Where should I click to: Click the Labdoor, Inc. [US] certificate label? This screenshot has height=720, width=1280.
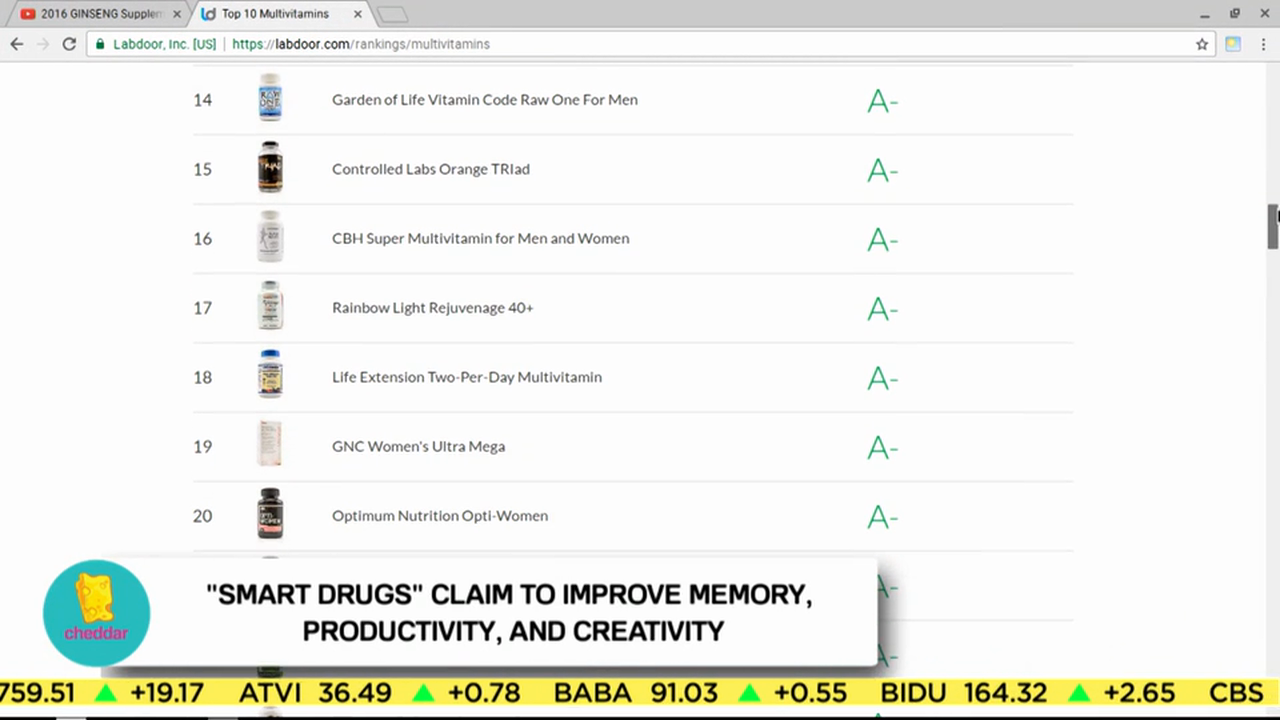click(x=164, y=44)
